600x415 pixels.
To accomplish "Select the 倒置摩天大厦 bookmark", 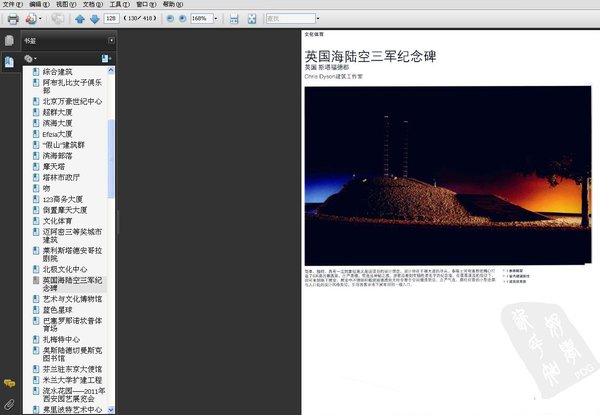I will pyautogui.click(x=65, y=210).
